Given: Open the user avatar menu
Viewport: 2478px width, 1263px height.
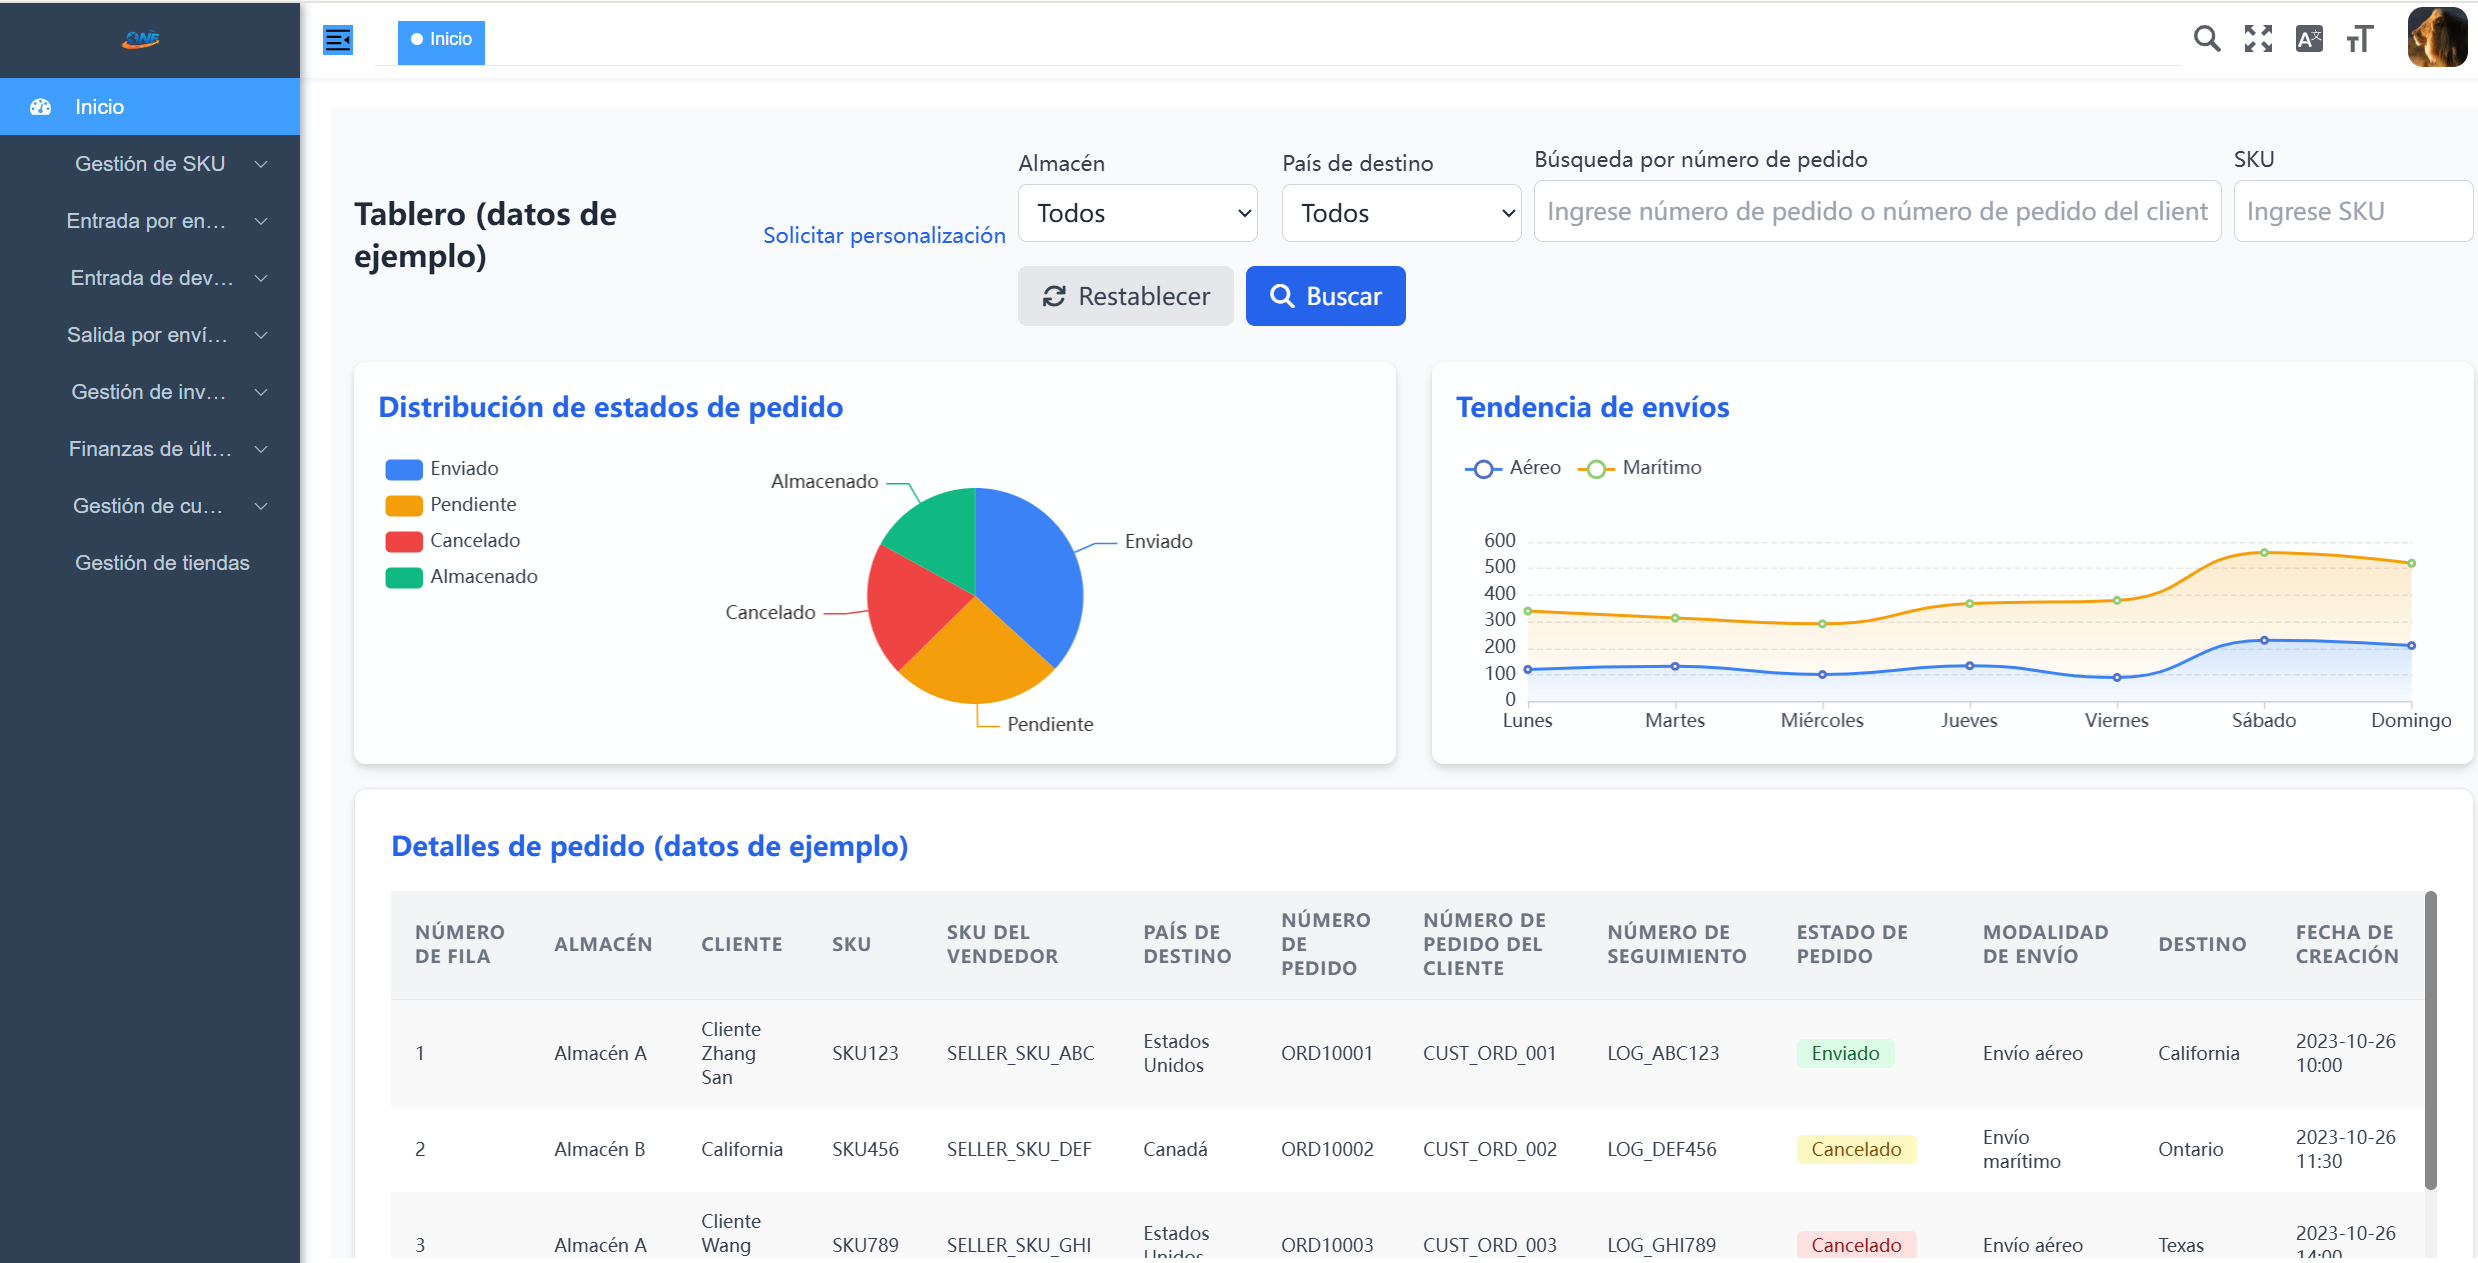Looking at the screenshot, I should click(2437, 38).
